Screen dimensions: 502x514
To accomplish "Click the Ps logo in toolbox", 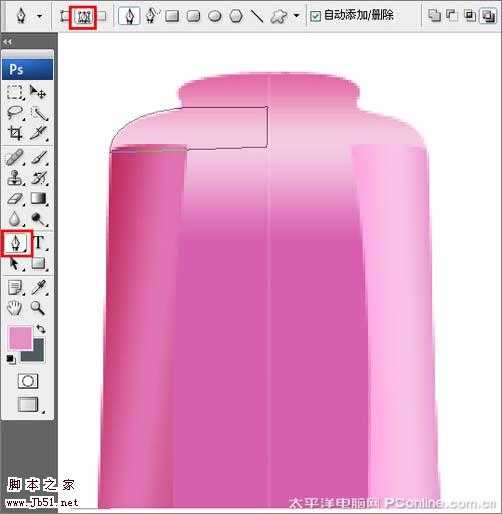I will [x=27, y=69].
